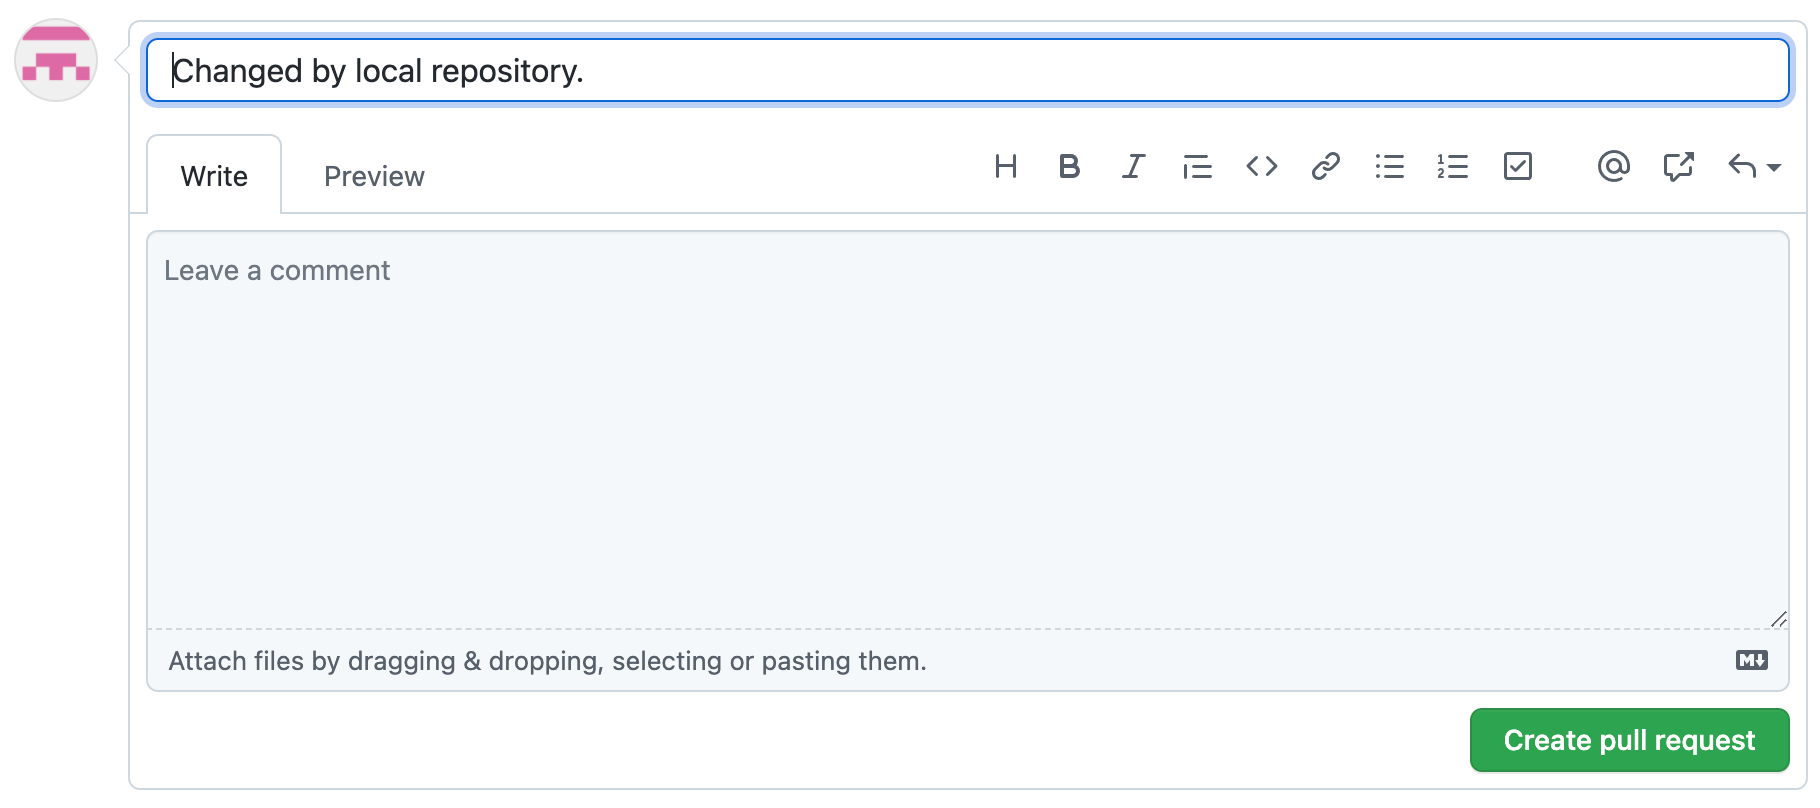Click in the Leave a comment box
Screen dimensions: 1820x808
pyautogui.click(x=967, y=430)
